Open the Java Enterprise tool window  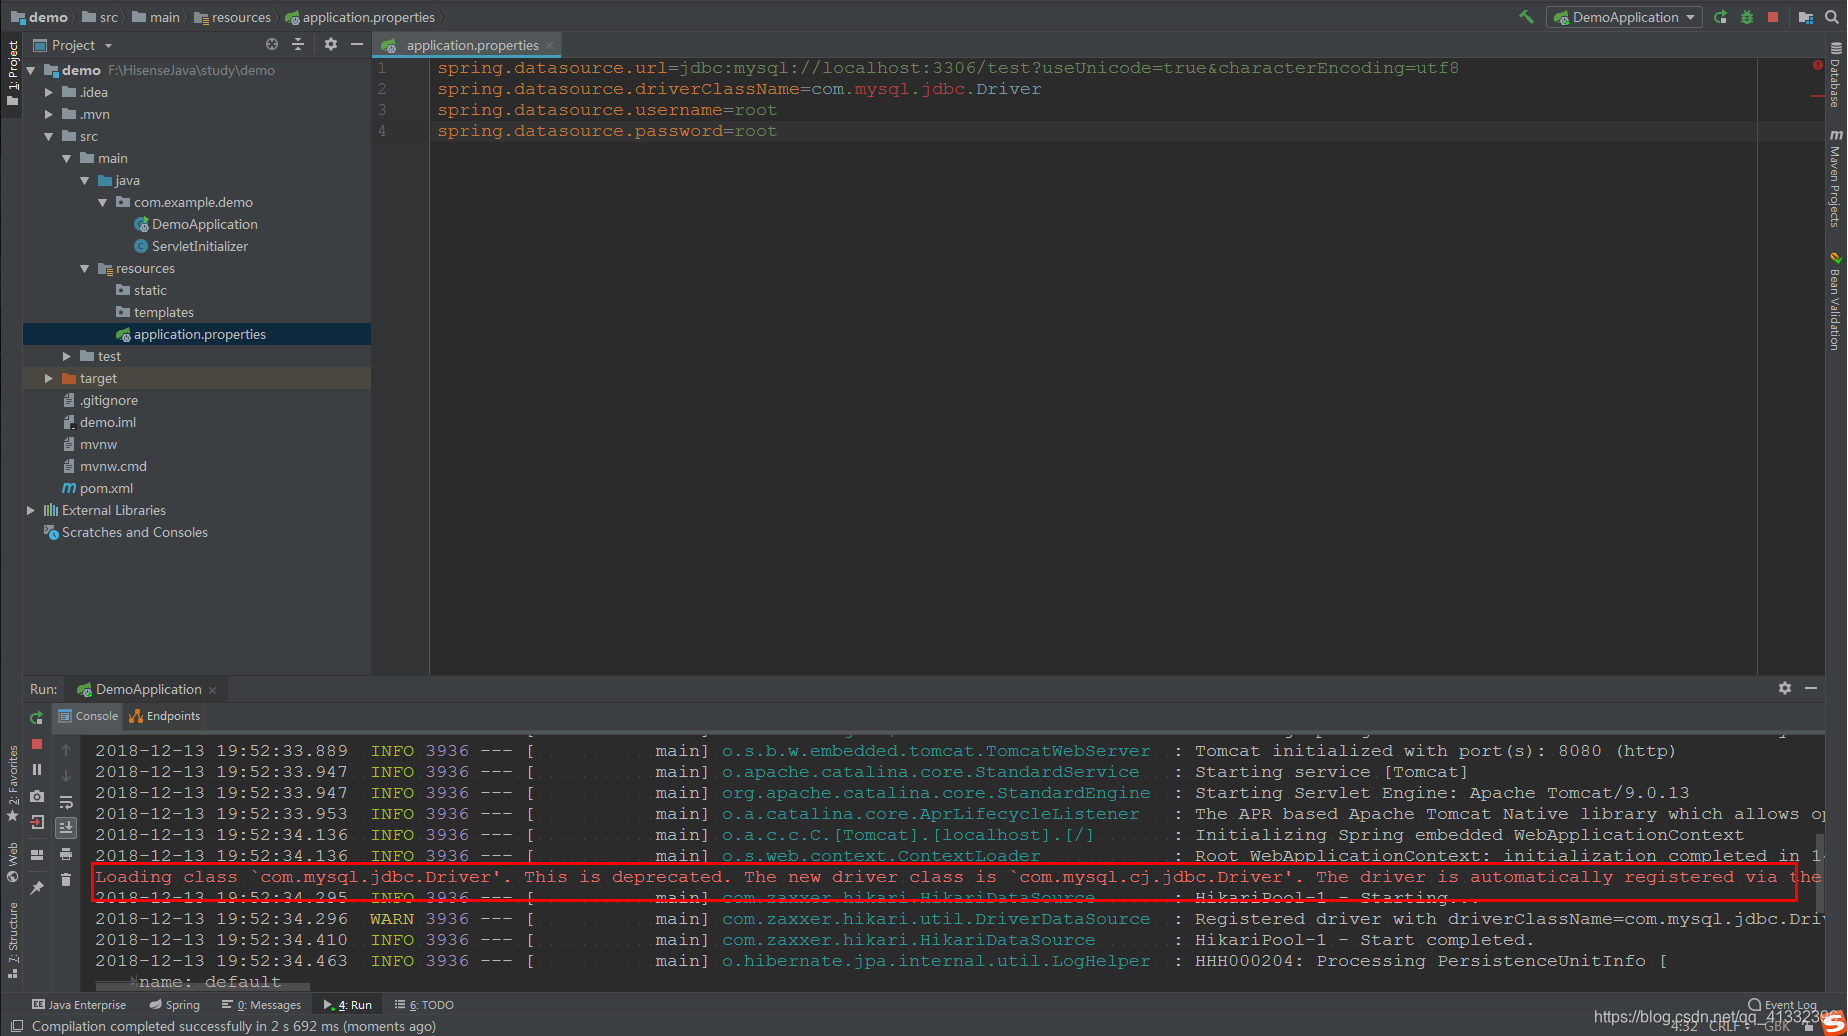click(79, 1005)
